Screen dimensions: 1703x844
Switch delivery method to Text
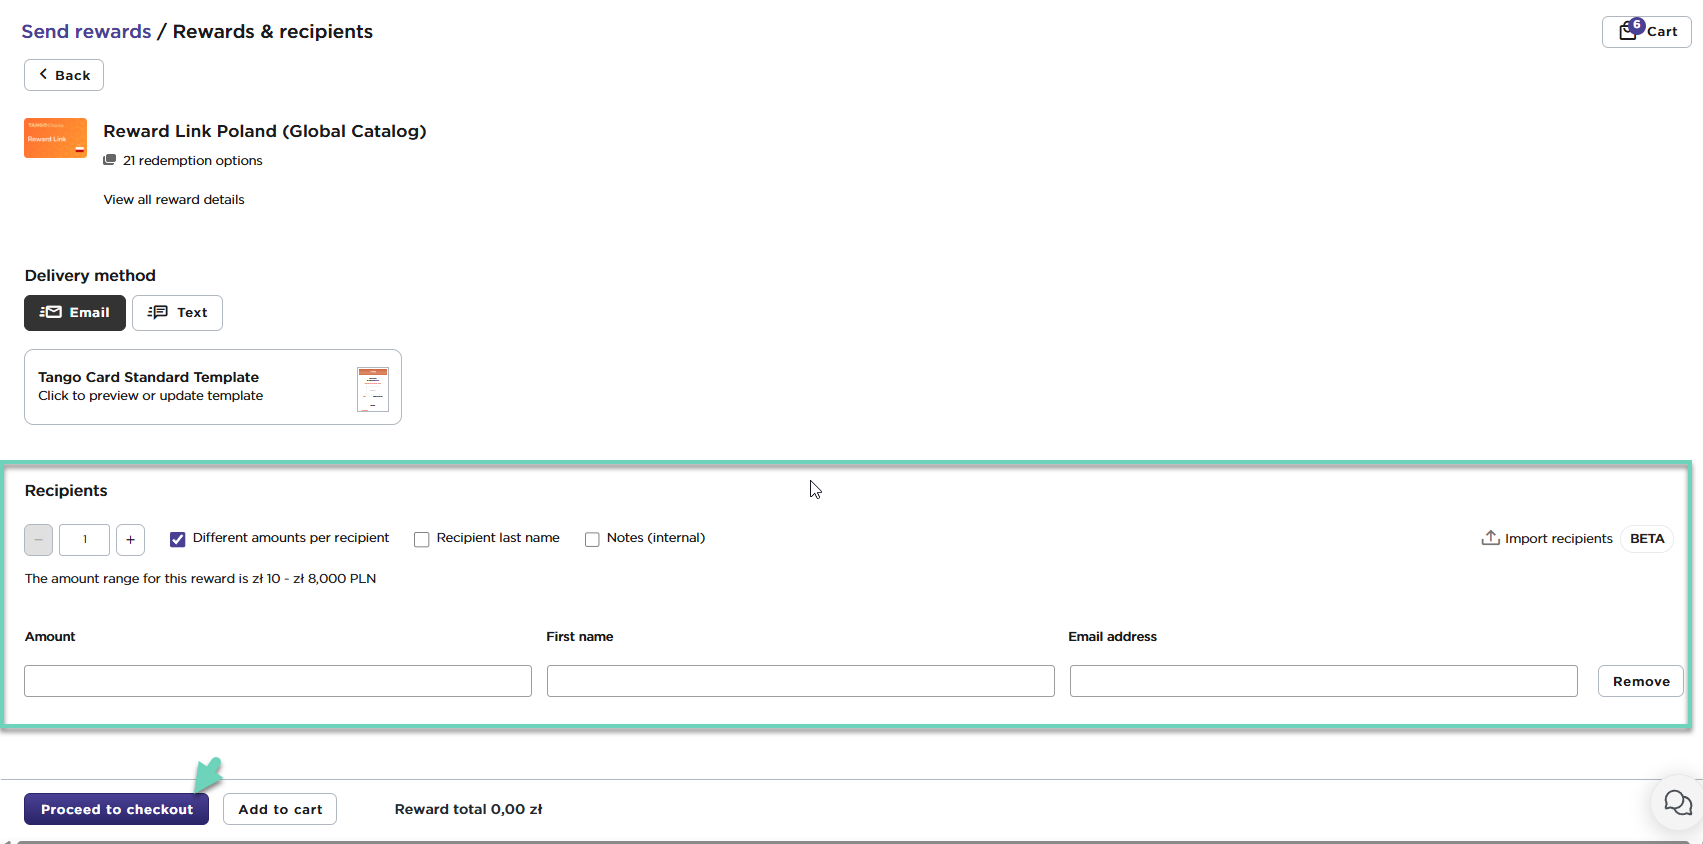point(177,313)
